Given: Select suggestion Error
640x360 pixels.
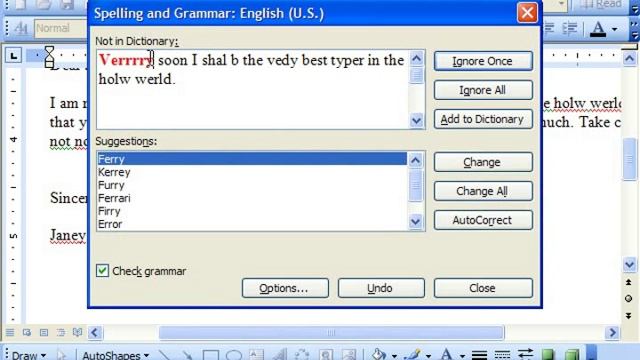Looking at the screenshot, I should pyautogui.click(x=252, y=224).
